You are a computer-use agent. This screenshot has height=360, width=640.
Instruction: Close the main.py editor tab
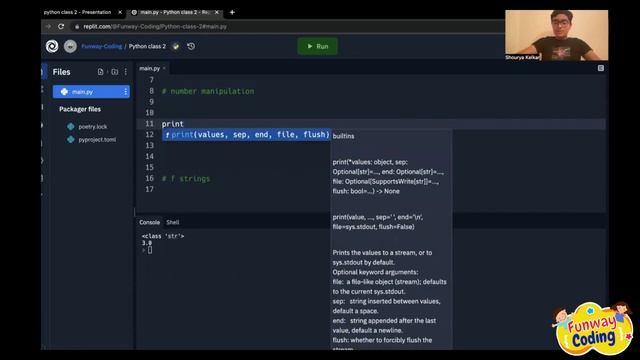click(164, 68)
